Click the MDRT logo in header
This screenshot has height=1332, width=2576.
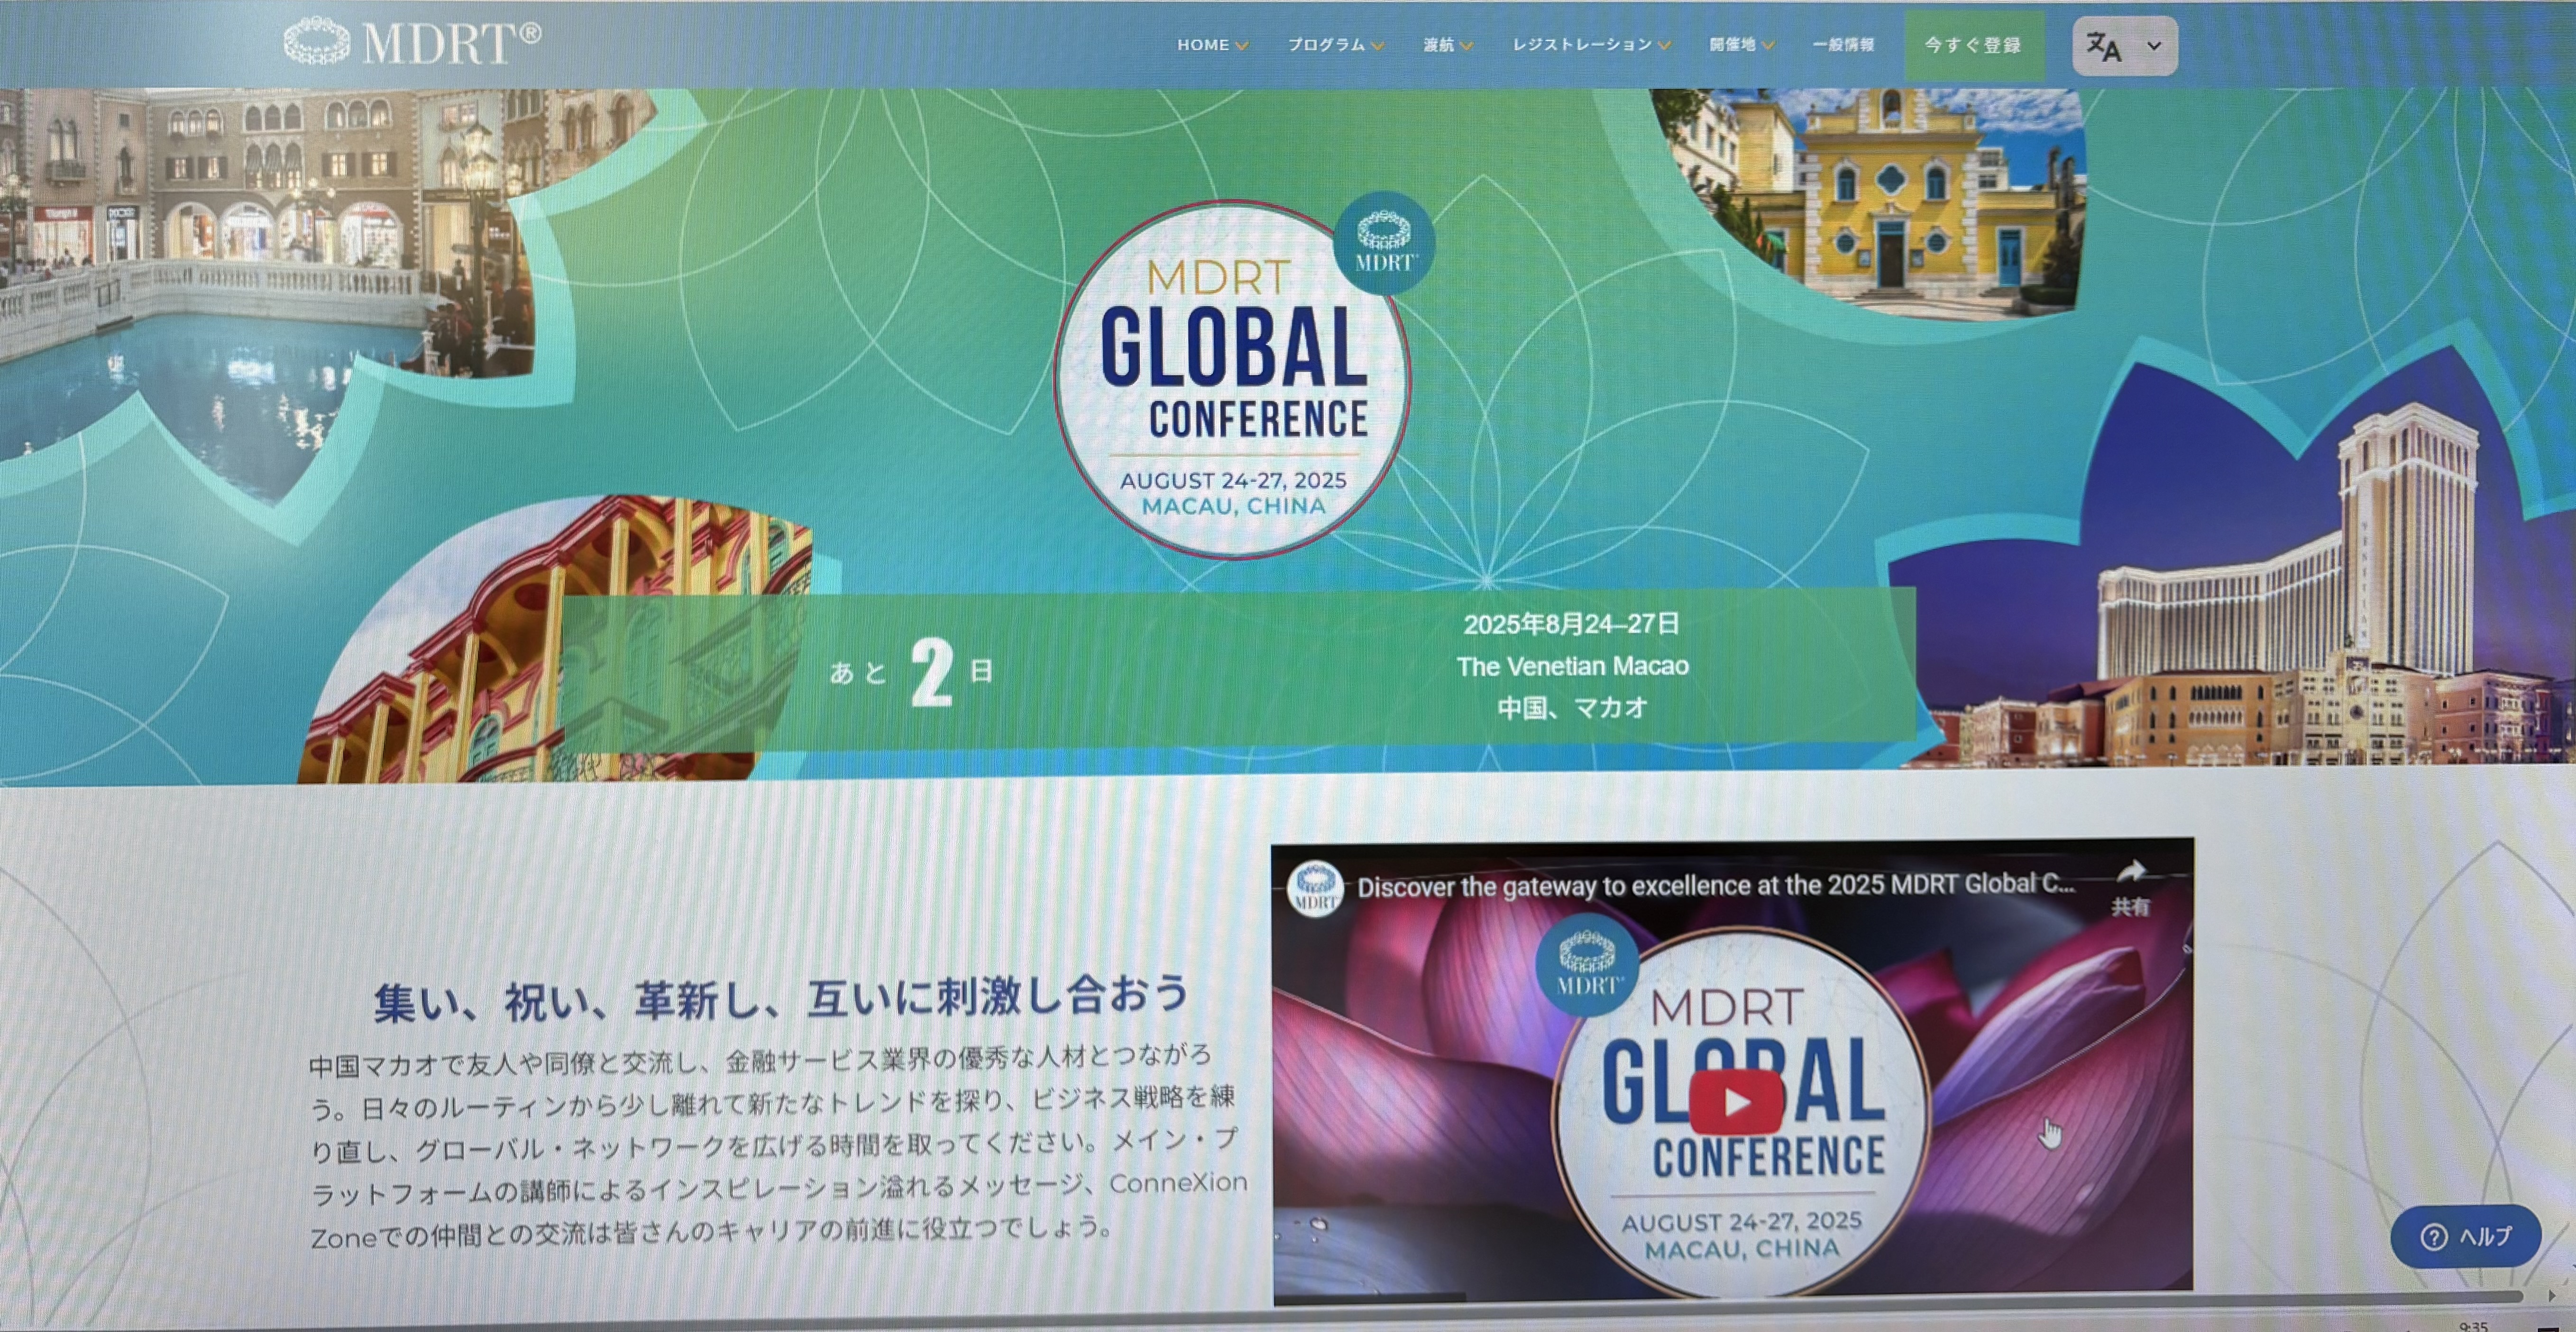pos(412,42)
